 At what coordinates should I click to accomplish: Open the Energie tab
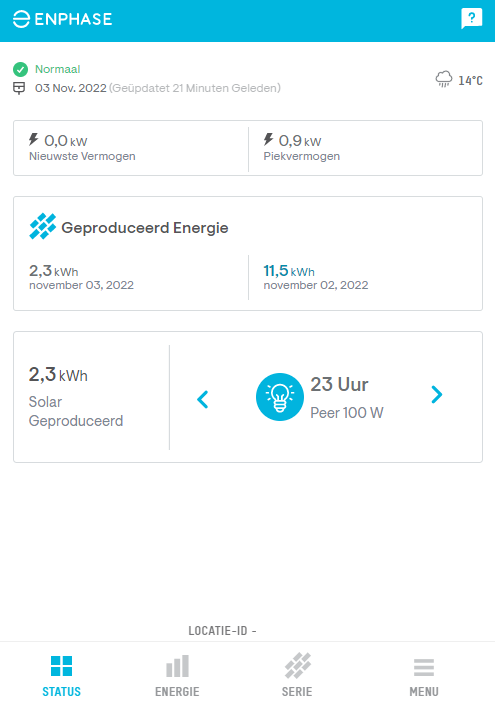click(177, 676)
